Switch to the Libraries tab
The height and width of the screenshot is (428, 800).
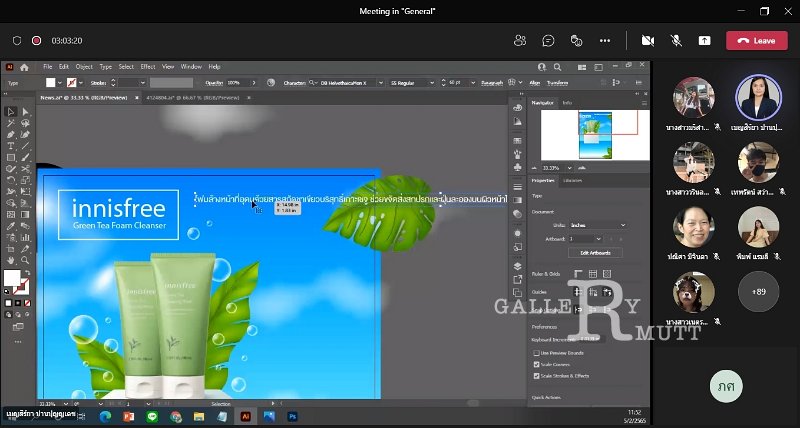[572, 181]
